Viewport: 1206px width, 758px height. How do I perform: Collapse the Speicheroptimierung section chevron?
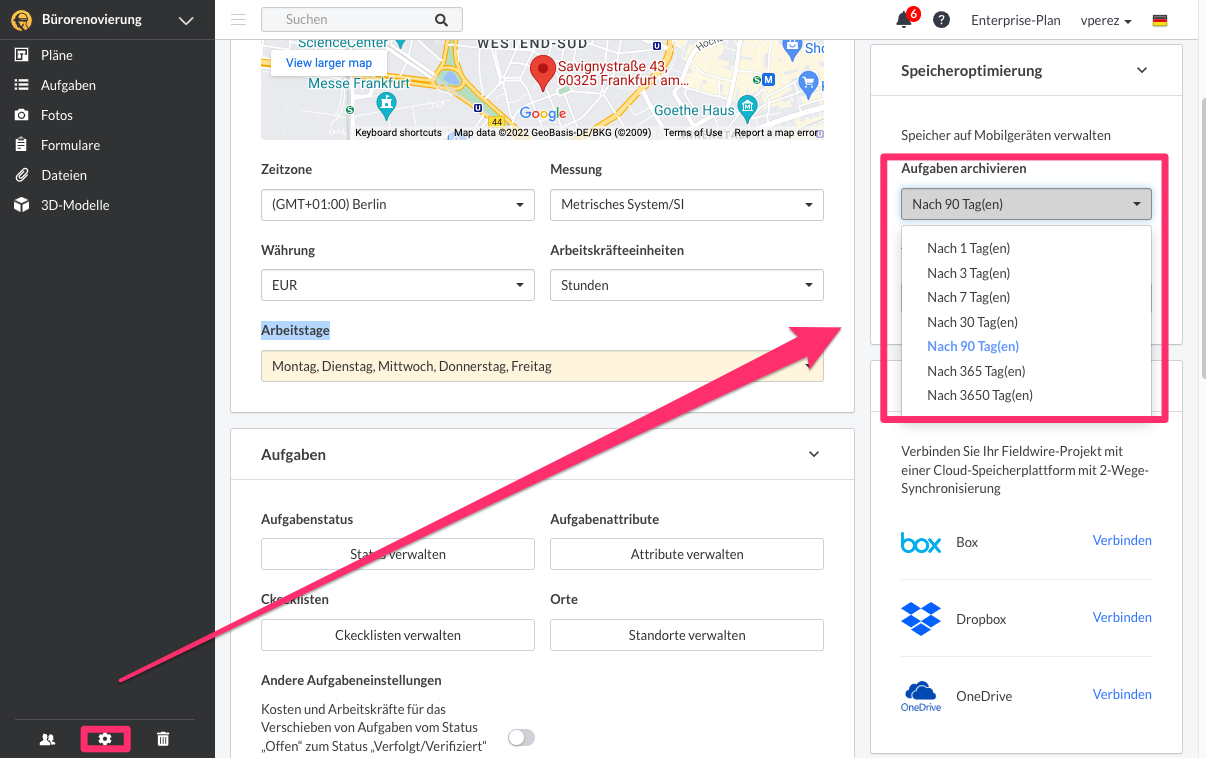[1142, 70]
